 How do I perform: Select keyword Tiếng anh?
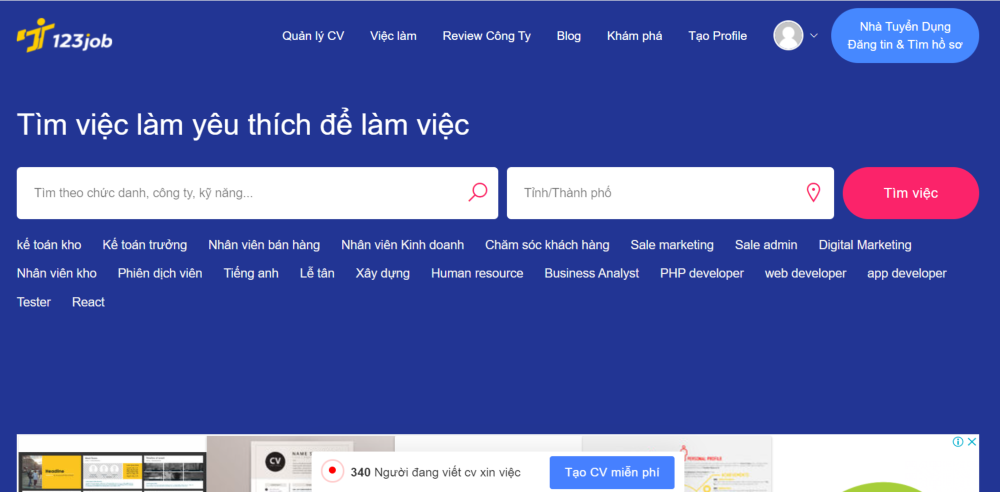click(x=251, y=273)
